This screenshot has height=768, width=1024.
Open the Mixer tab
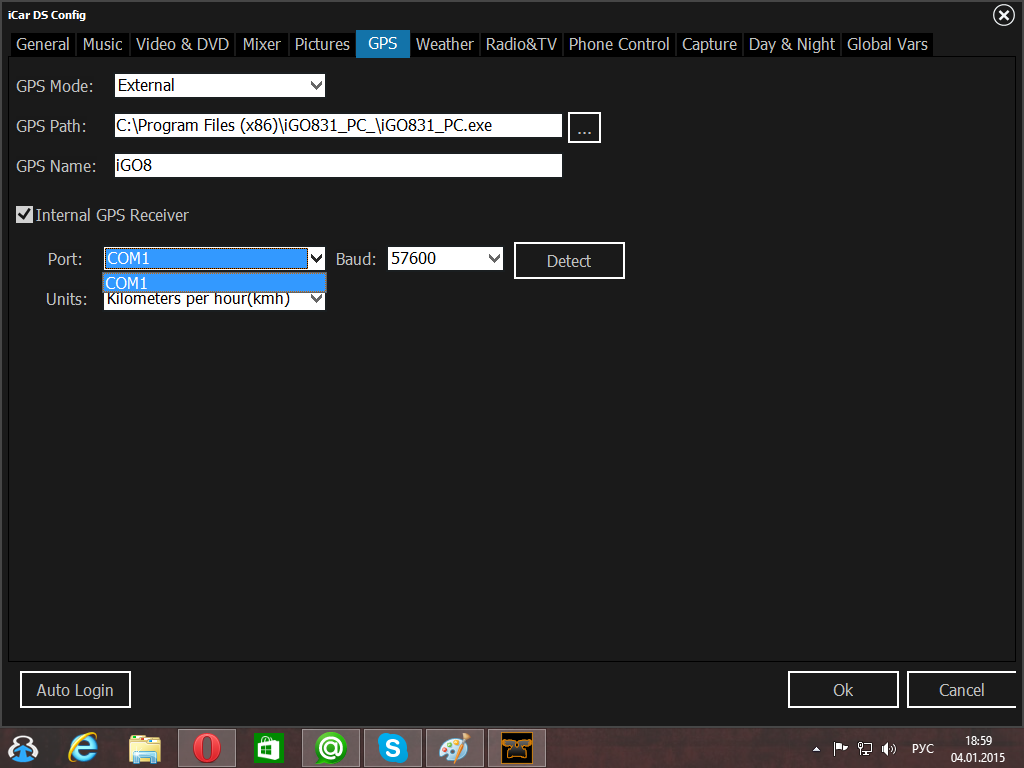tap(261, 44)
